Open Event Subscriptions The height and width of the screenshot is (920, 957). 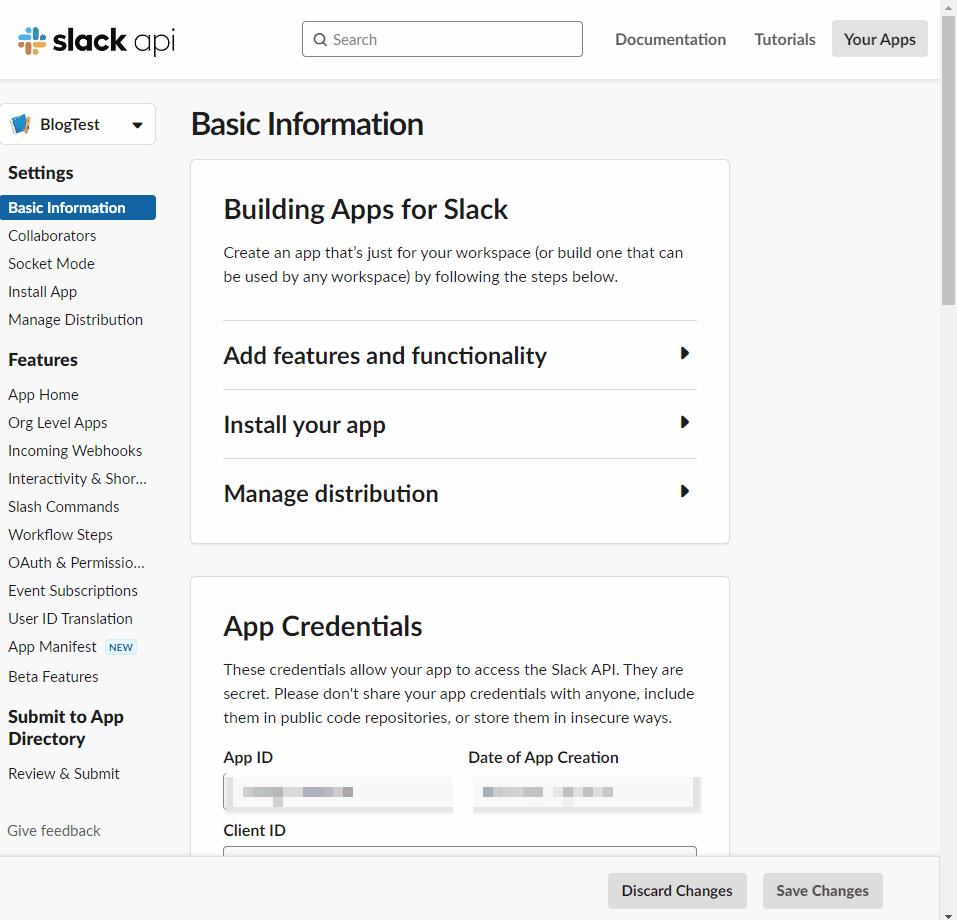point(73,591)
